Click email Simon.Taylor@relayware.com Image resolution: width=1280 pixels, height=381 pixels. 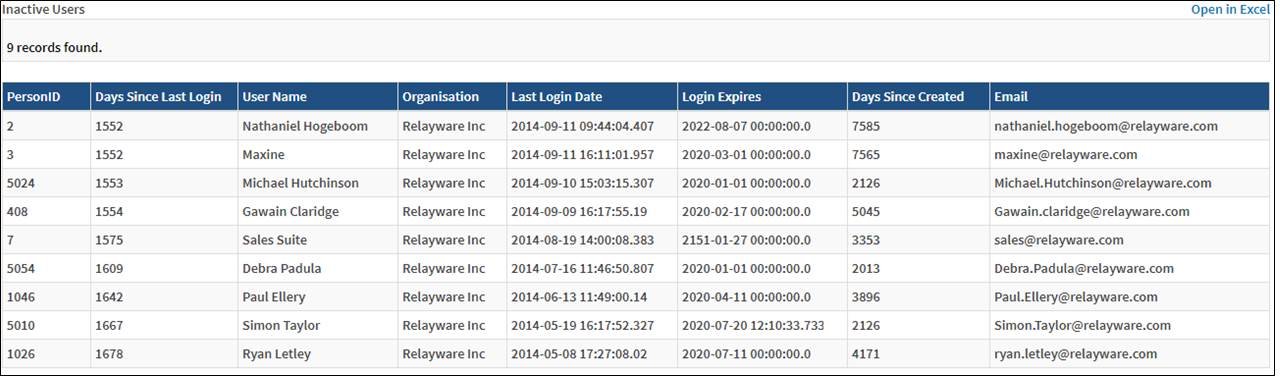1083,326
